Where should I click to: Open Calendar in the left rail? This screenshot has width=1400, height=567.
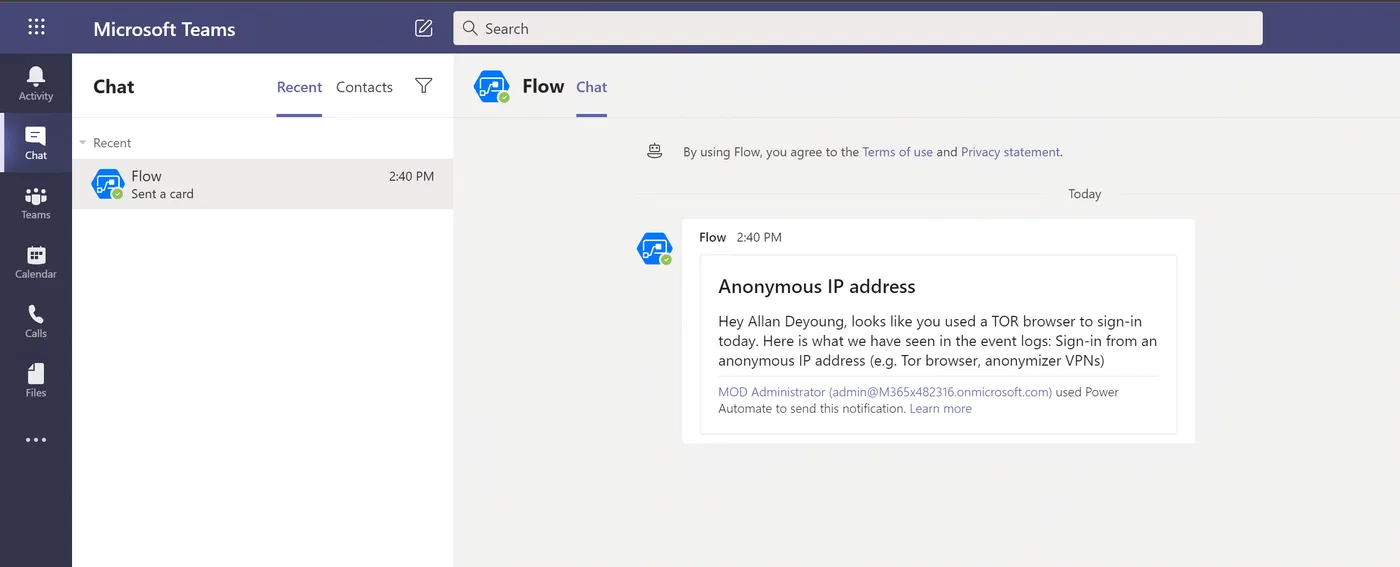(36, 261)
